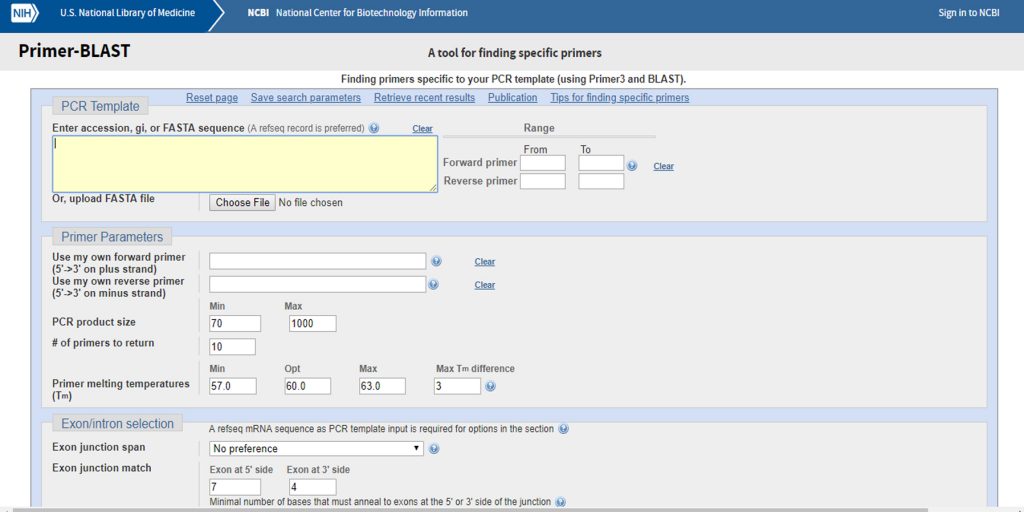Image resolution: width=1024 pixels, height=512 pixels.
Task: Go to NCBI National Center for Biotechnology Information
Action: coord(357,13)
